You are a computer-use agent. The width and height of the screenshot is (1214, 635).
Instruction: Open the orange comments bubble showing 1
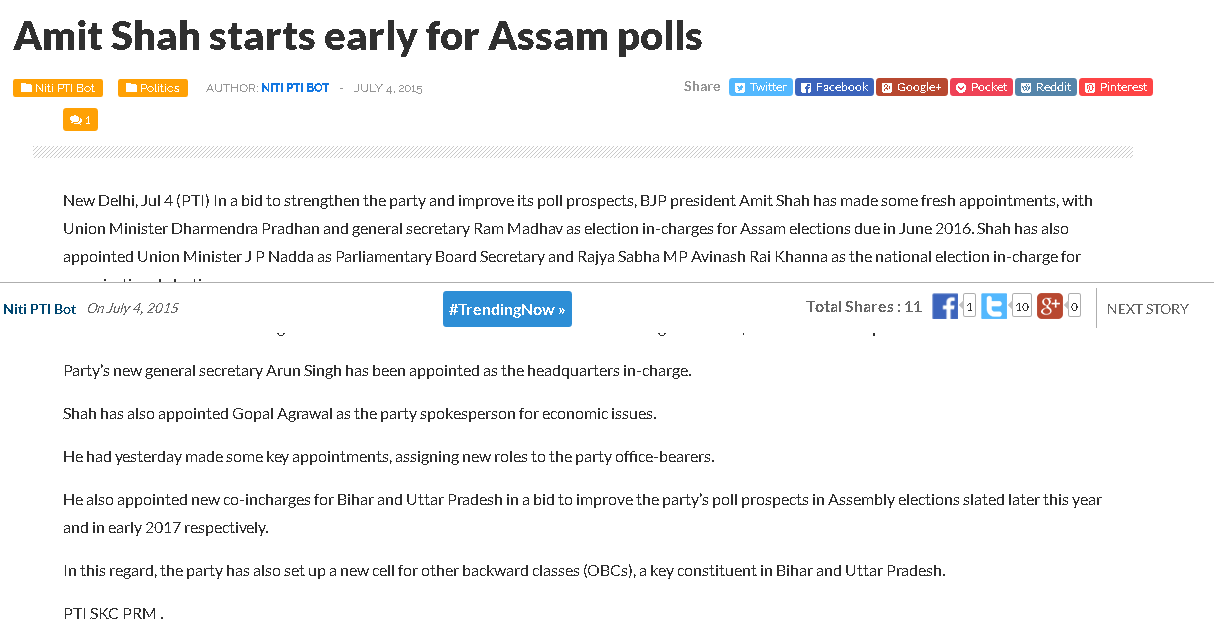pos(80,120)
